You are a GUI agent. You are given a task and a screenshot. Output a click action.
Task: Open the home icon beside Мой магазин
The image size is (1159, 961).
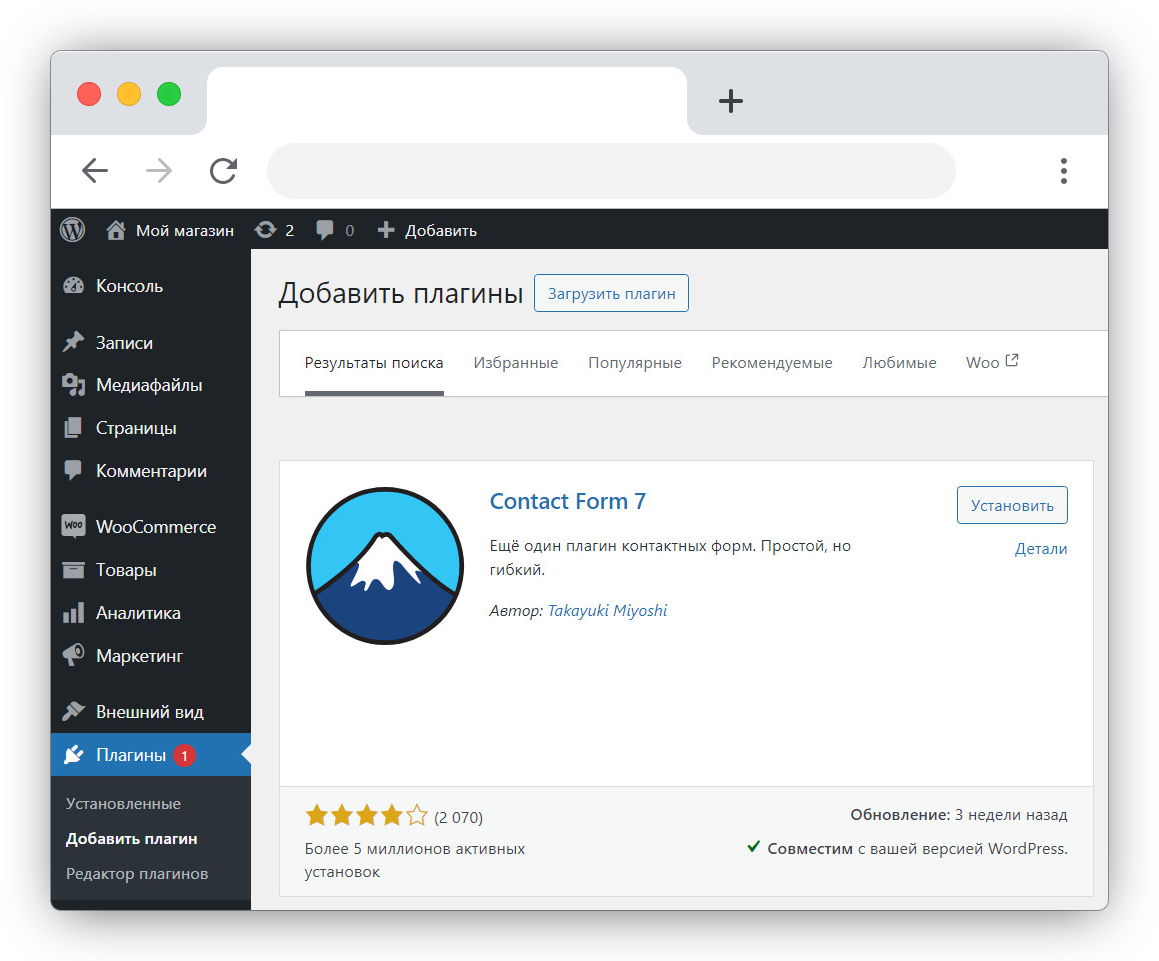(x=115, y=230)
